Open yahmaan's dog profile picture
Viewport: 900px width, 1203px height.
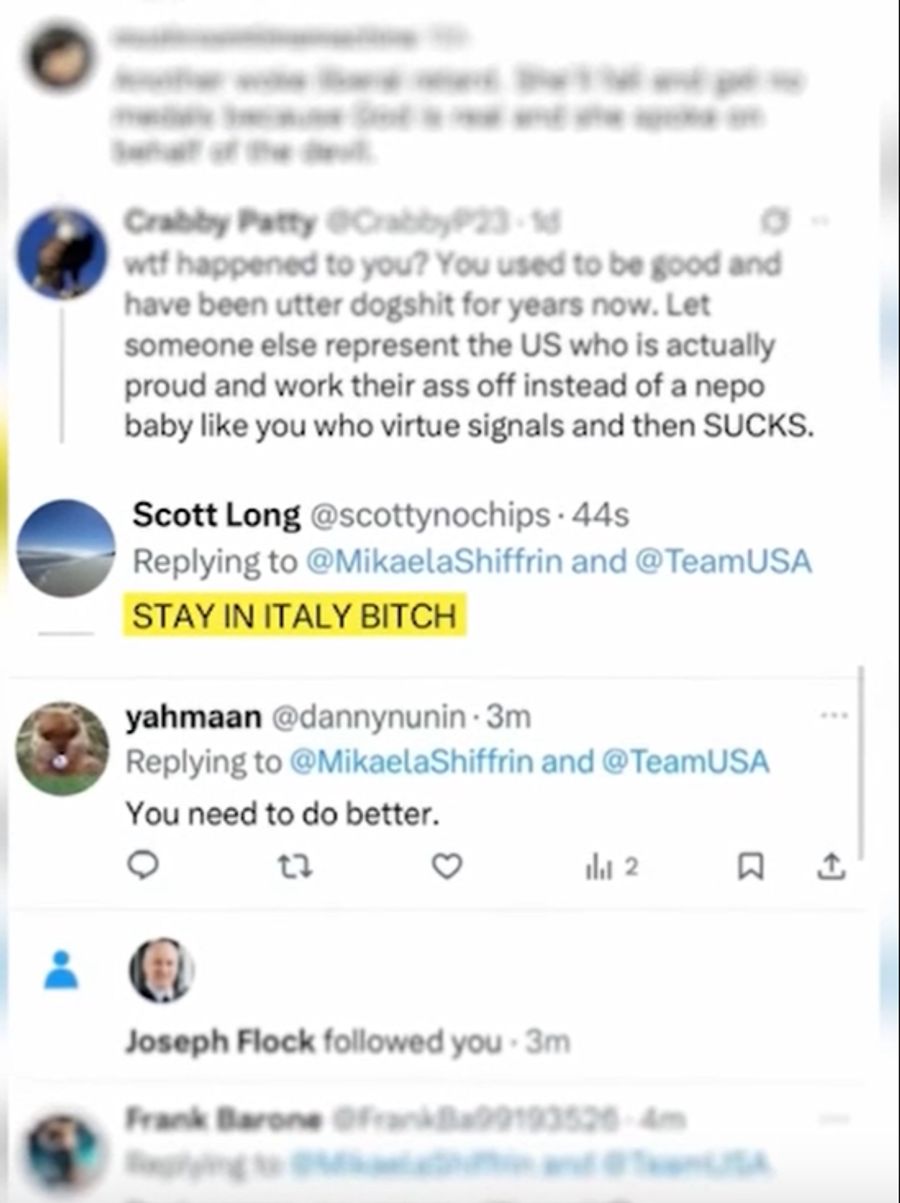[63, 748]
